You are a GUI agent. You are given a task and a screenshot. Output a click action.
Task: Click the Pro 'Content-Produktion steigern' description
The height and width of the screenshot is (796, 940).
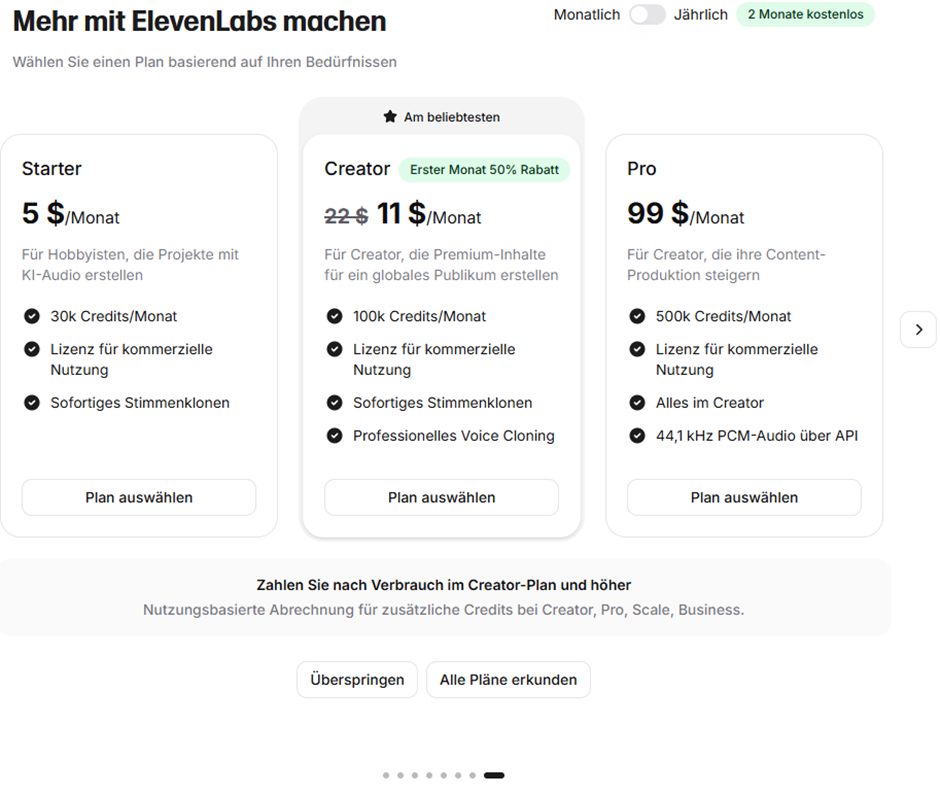click(x=727, y=265)
